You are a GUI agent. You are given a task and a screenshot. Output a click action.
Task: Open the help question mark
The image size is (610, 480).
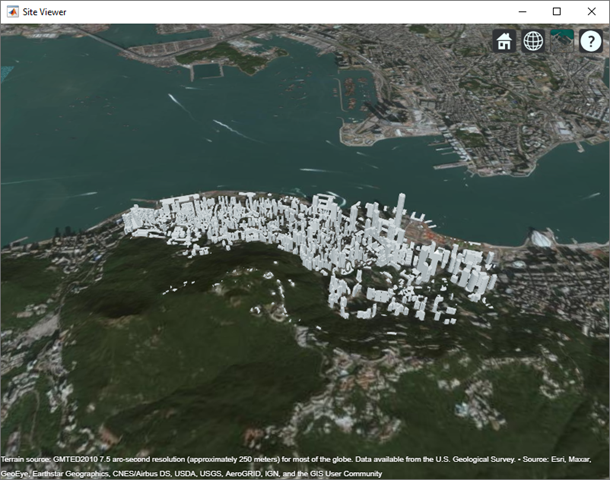[591, 41]
